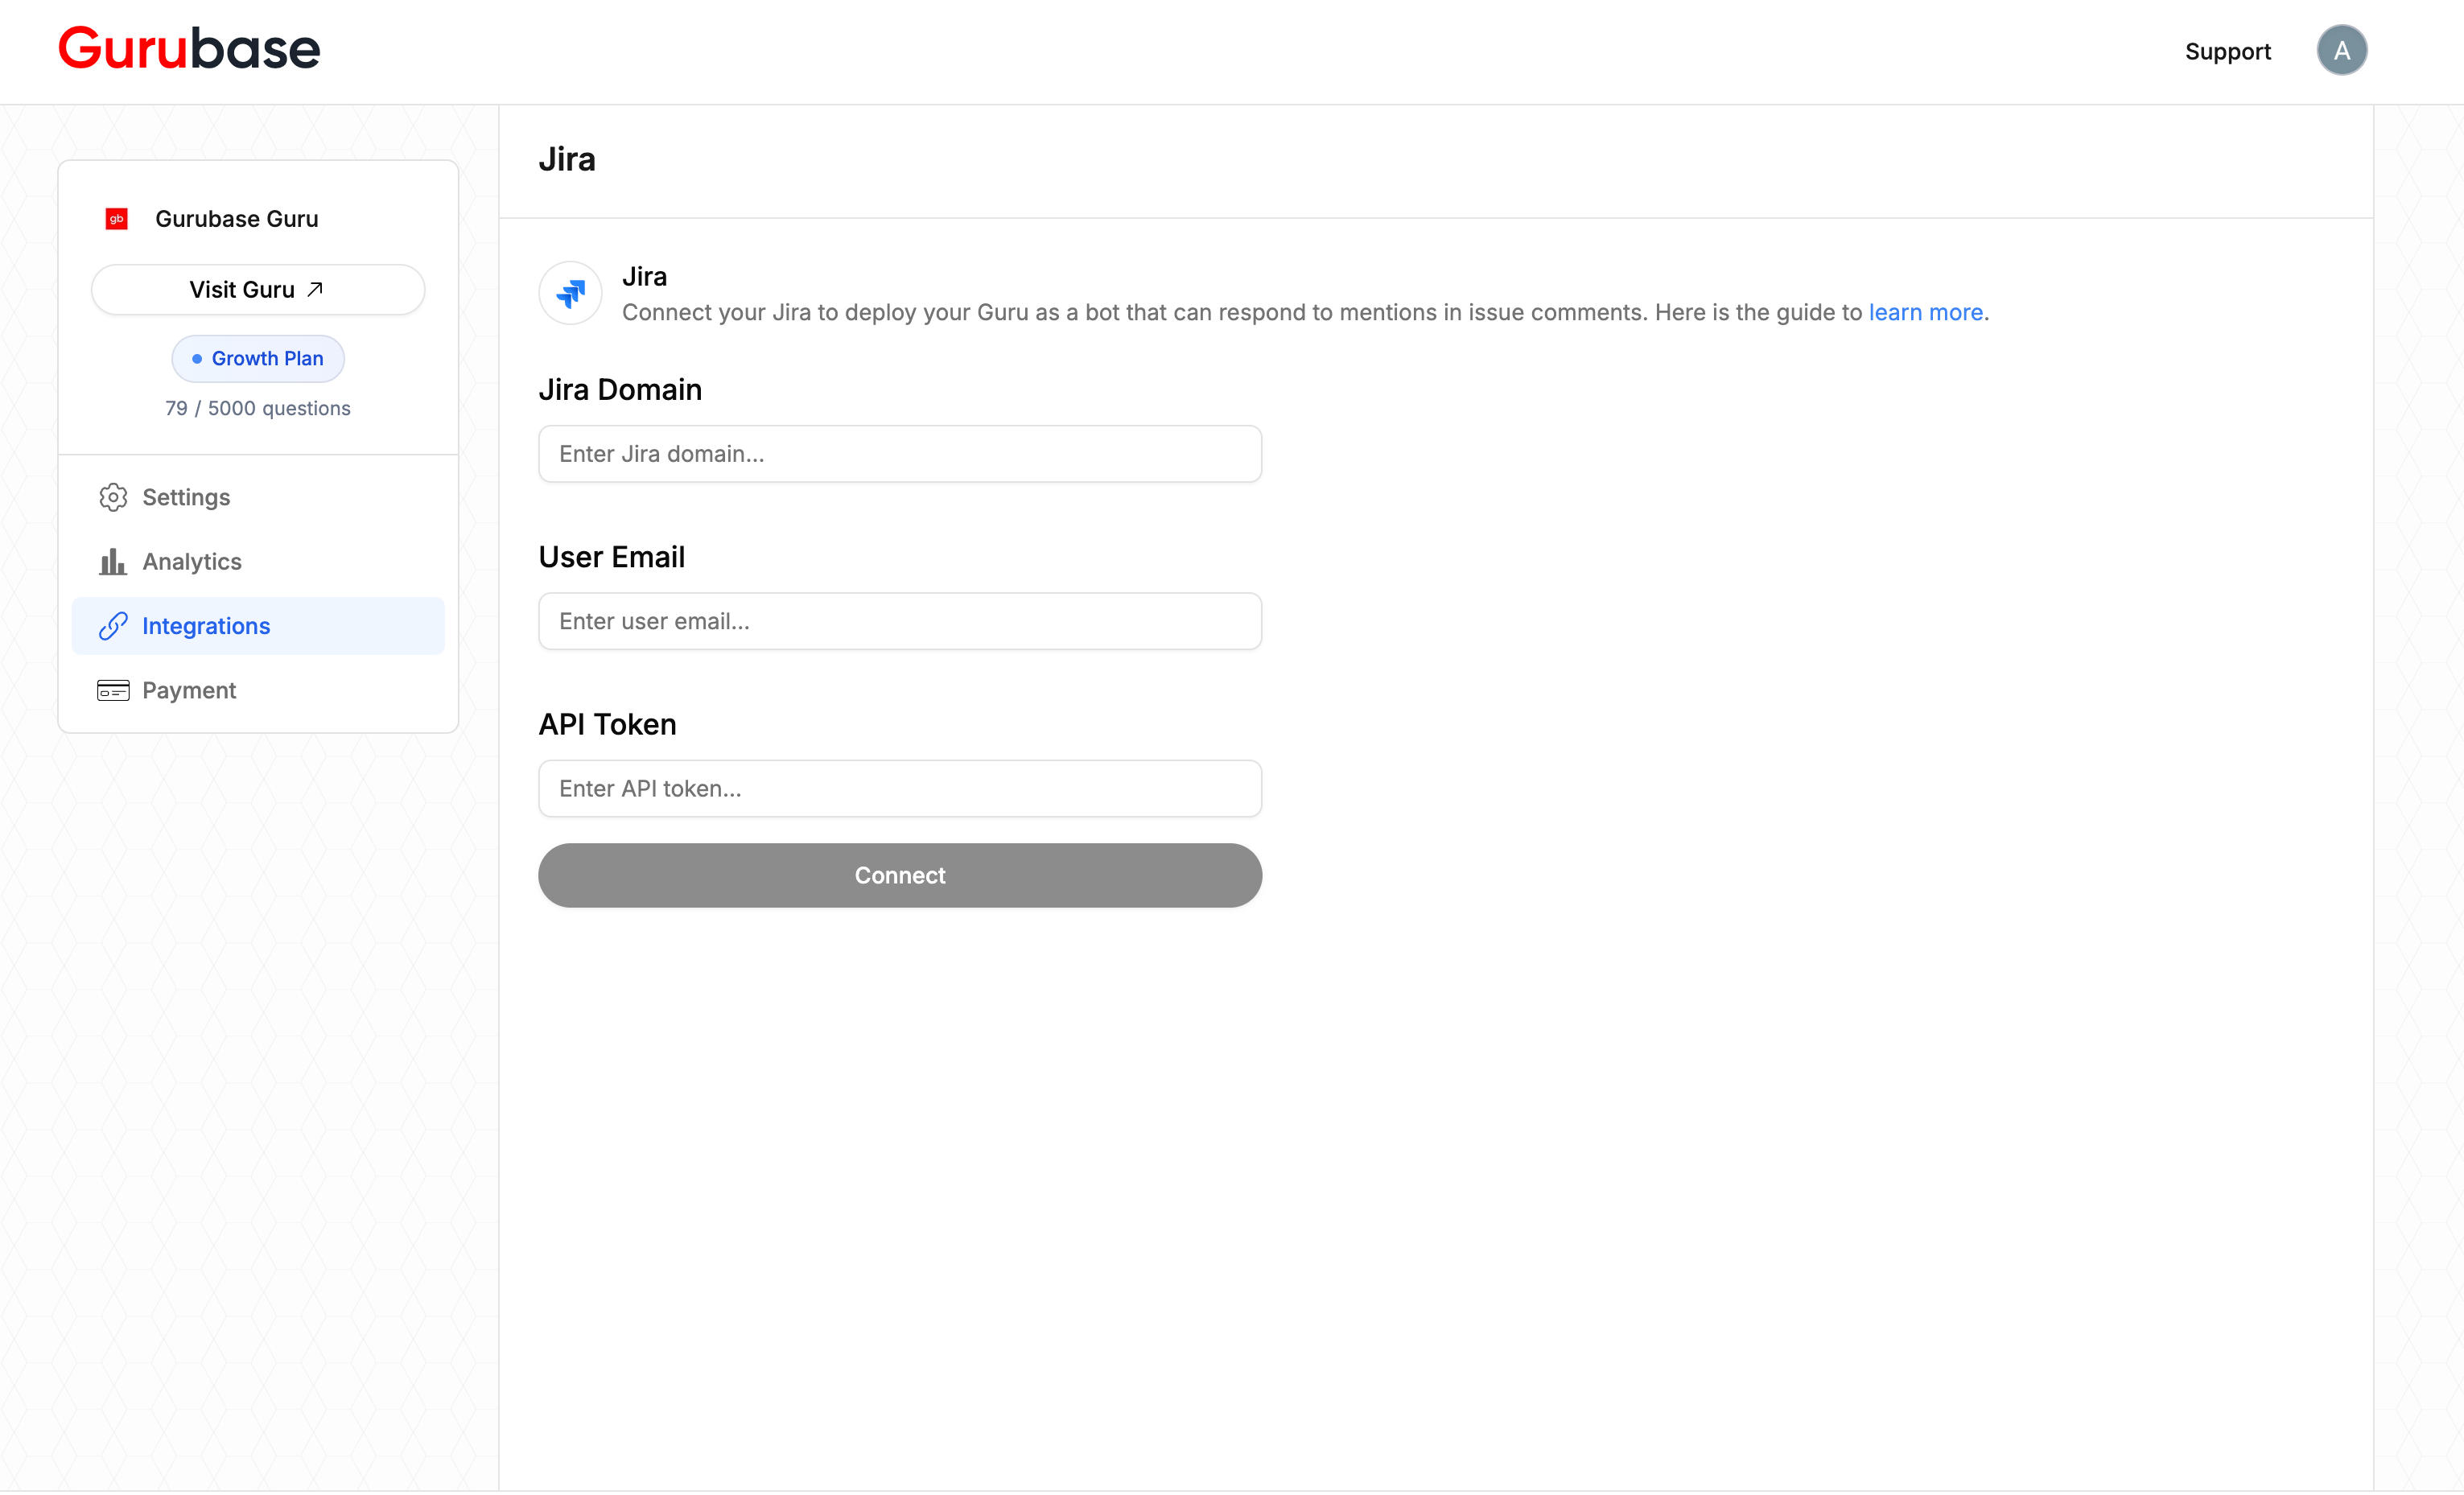Switch to the Analytics section
2464x1495 pixels.
(192, 561)
